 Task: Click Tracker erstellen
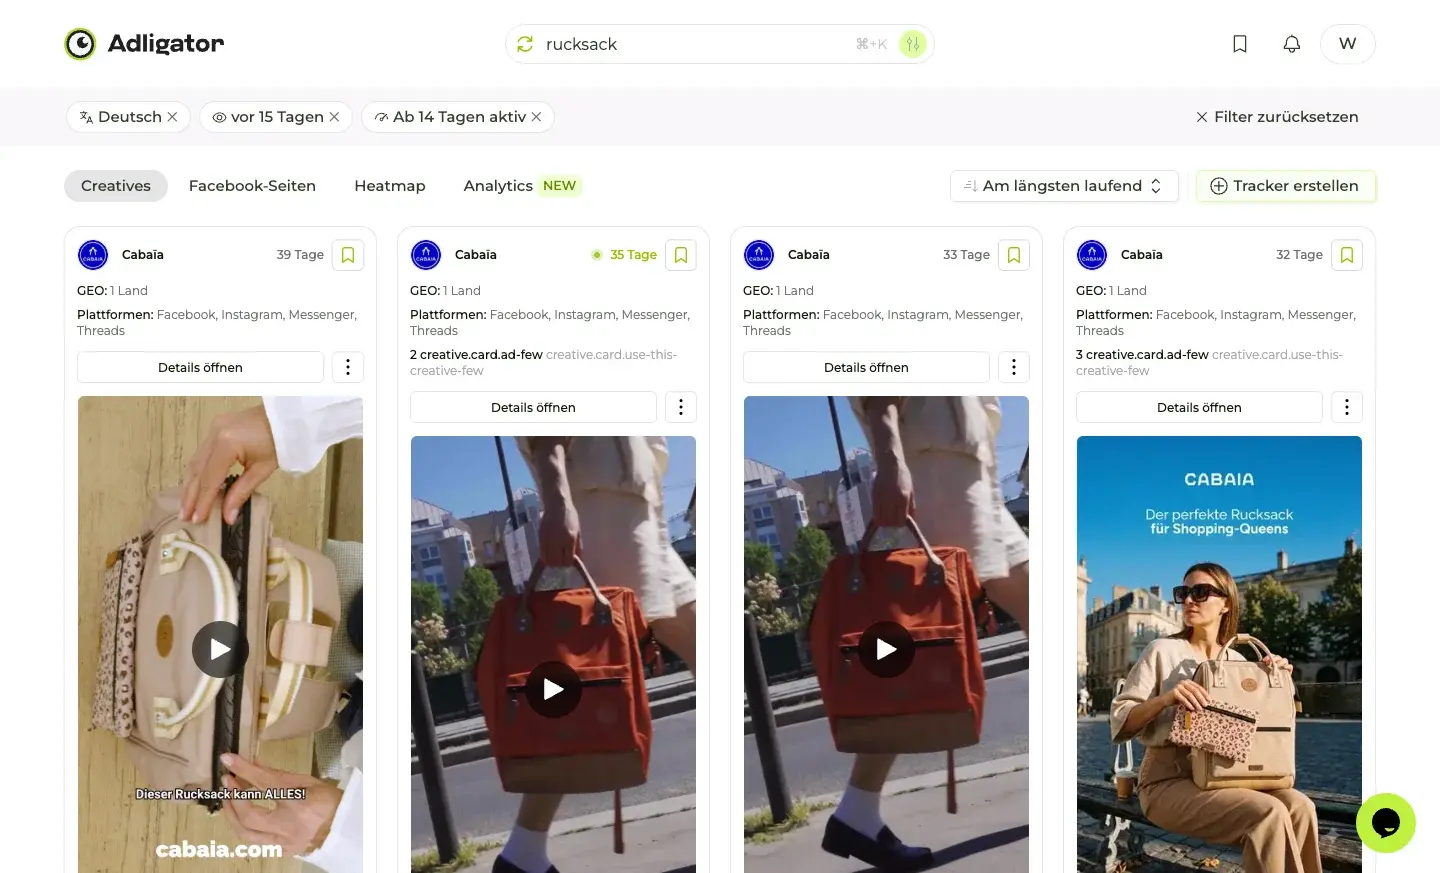(1286, 186)
